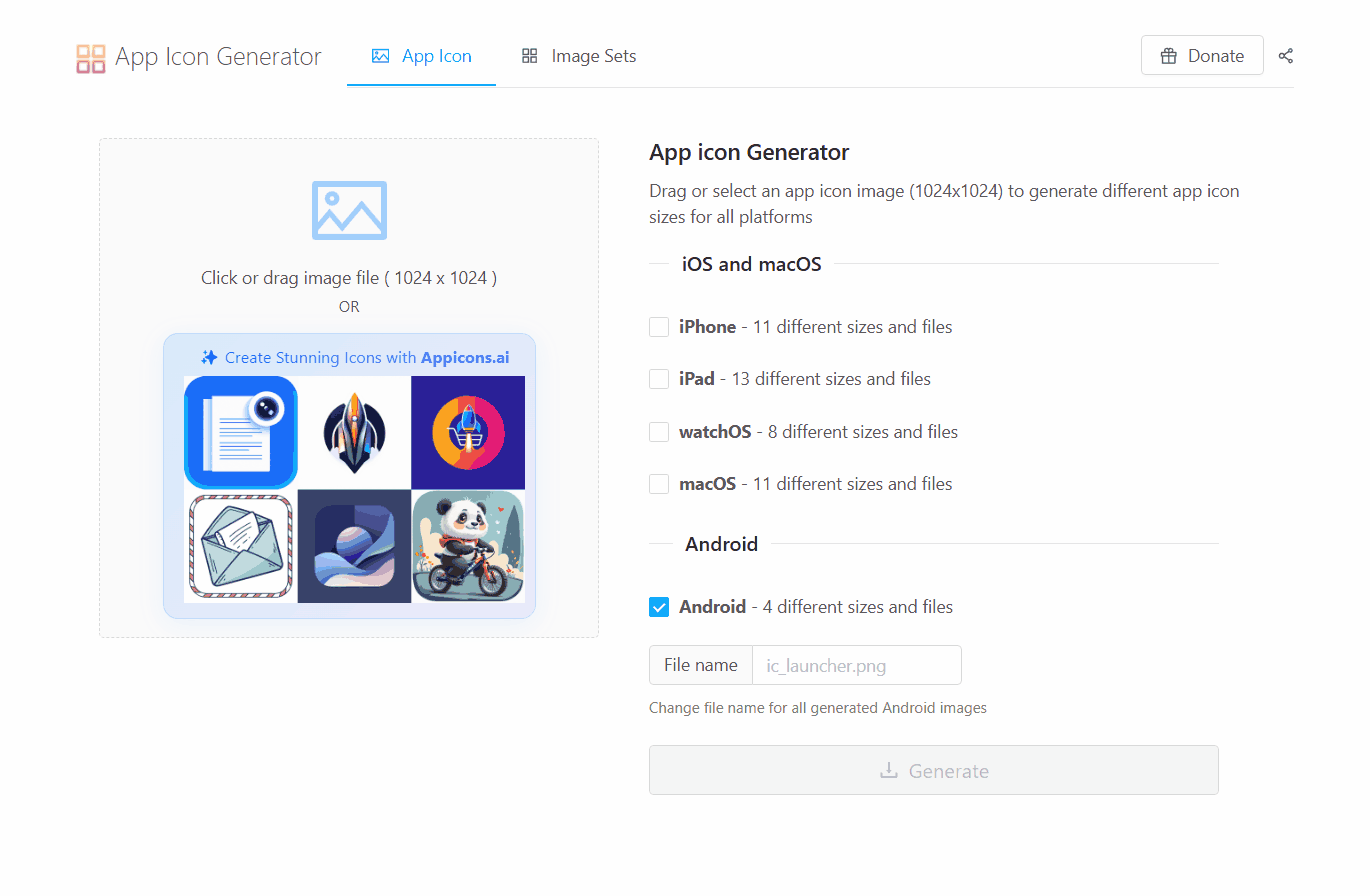
Task: Select the rocket shield sample icon
Action: [x=354, y=432]
